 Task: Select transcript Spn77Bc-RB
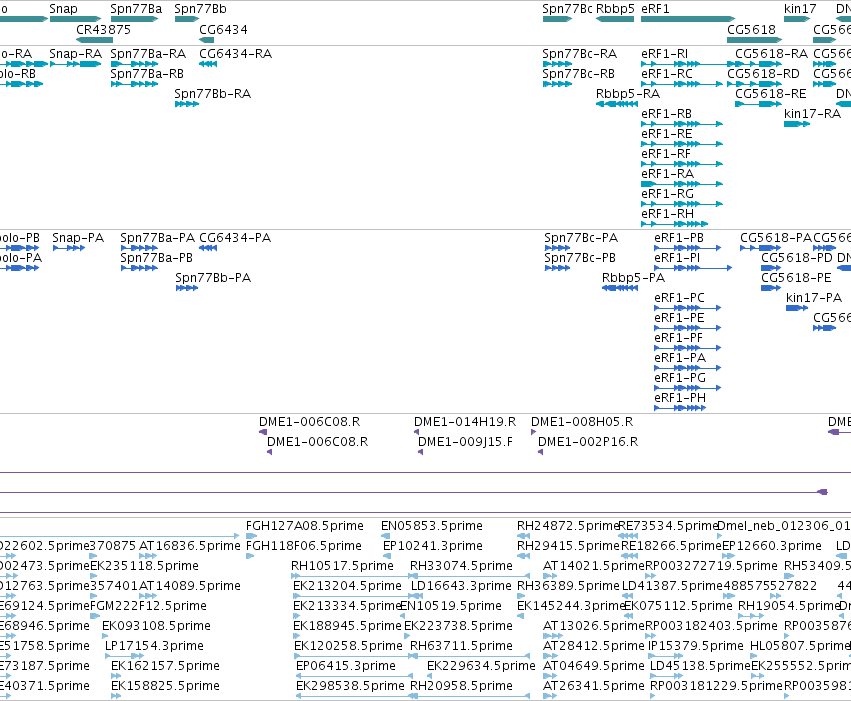pyautogui.click(x=557, y=84)
